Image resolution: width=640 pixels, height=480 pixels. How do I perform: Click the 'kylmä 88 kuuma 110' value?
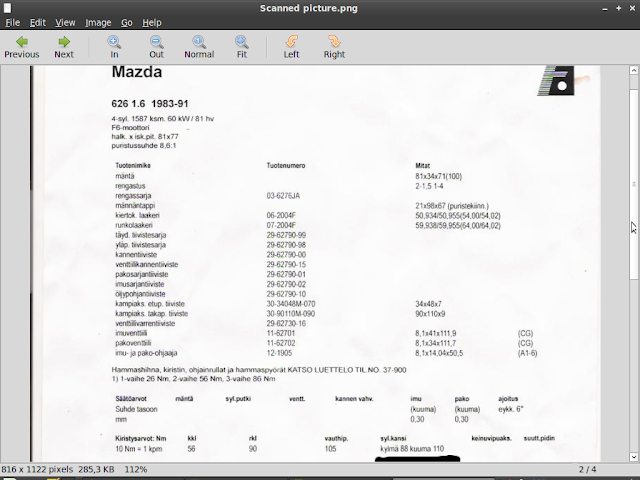(412, 449)
